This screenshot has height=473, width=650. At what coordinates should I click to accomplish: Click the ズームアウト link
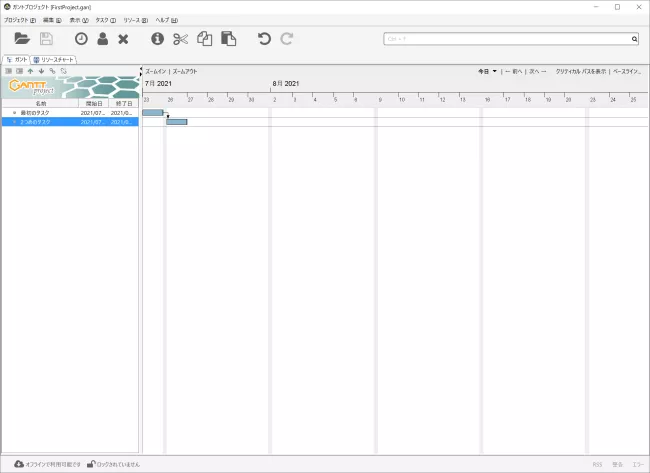pyautogui.click(x=185, y=72)
